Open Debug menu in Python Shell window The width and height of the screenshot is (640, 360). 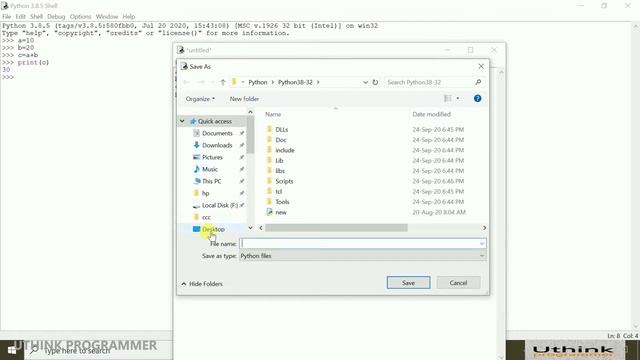click(x=56, y=17)
